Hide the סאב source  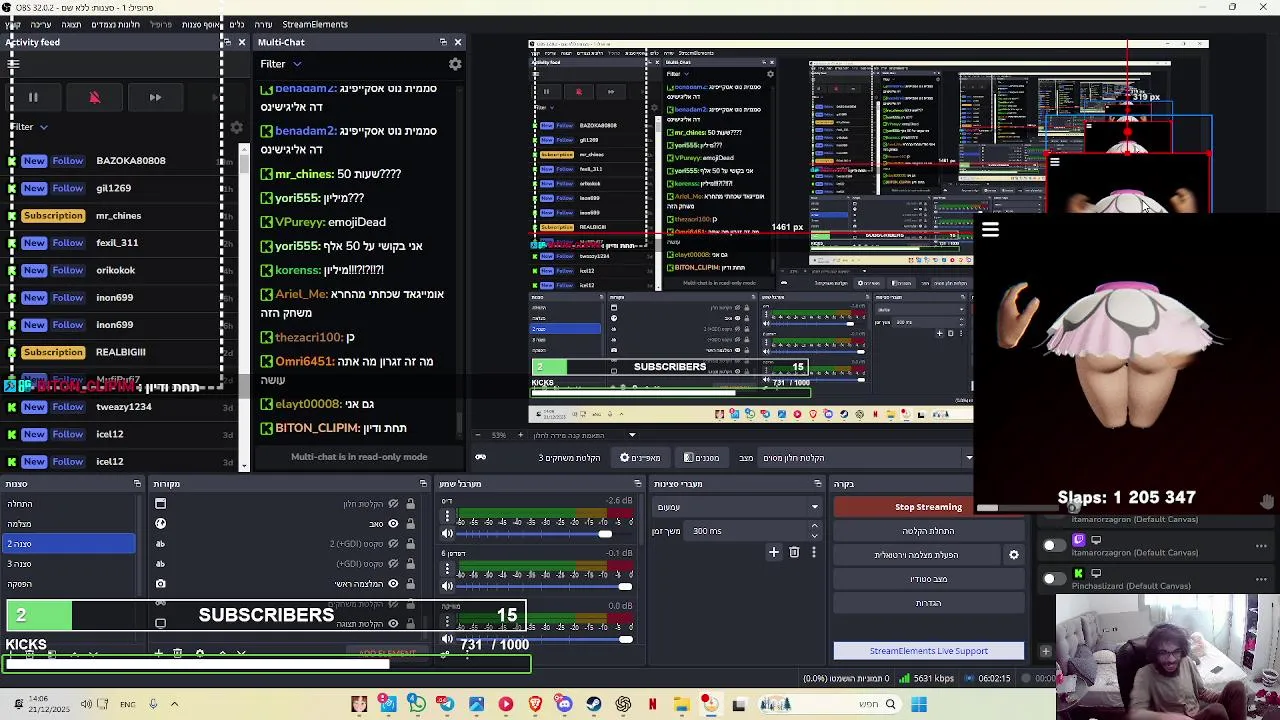click(x=393, y=523)
